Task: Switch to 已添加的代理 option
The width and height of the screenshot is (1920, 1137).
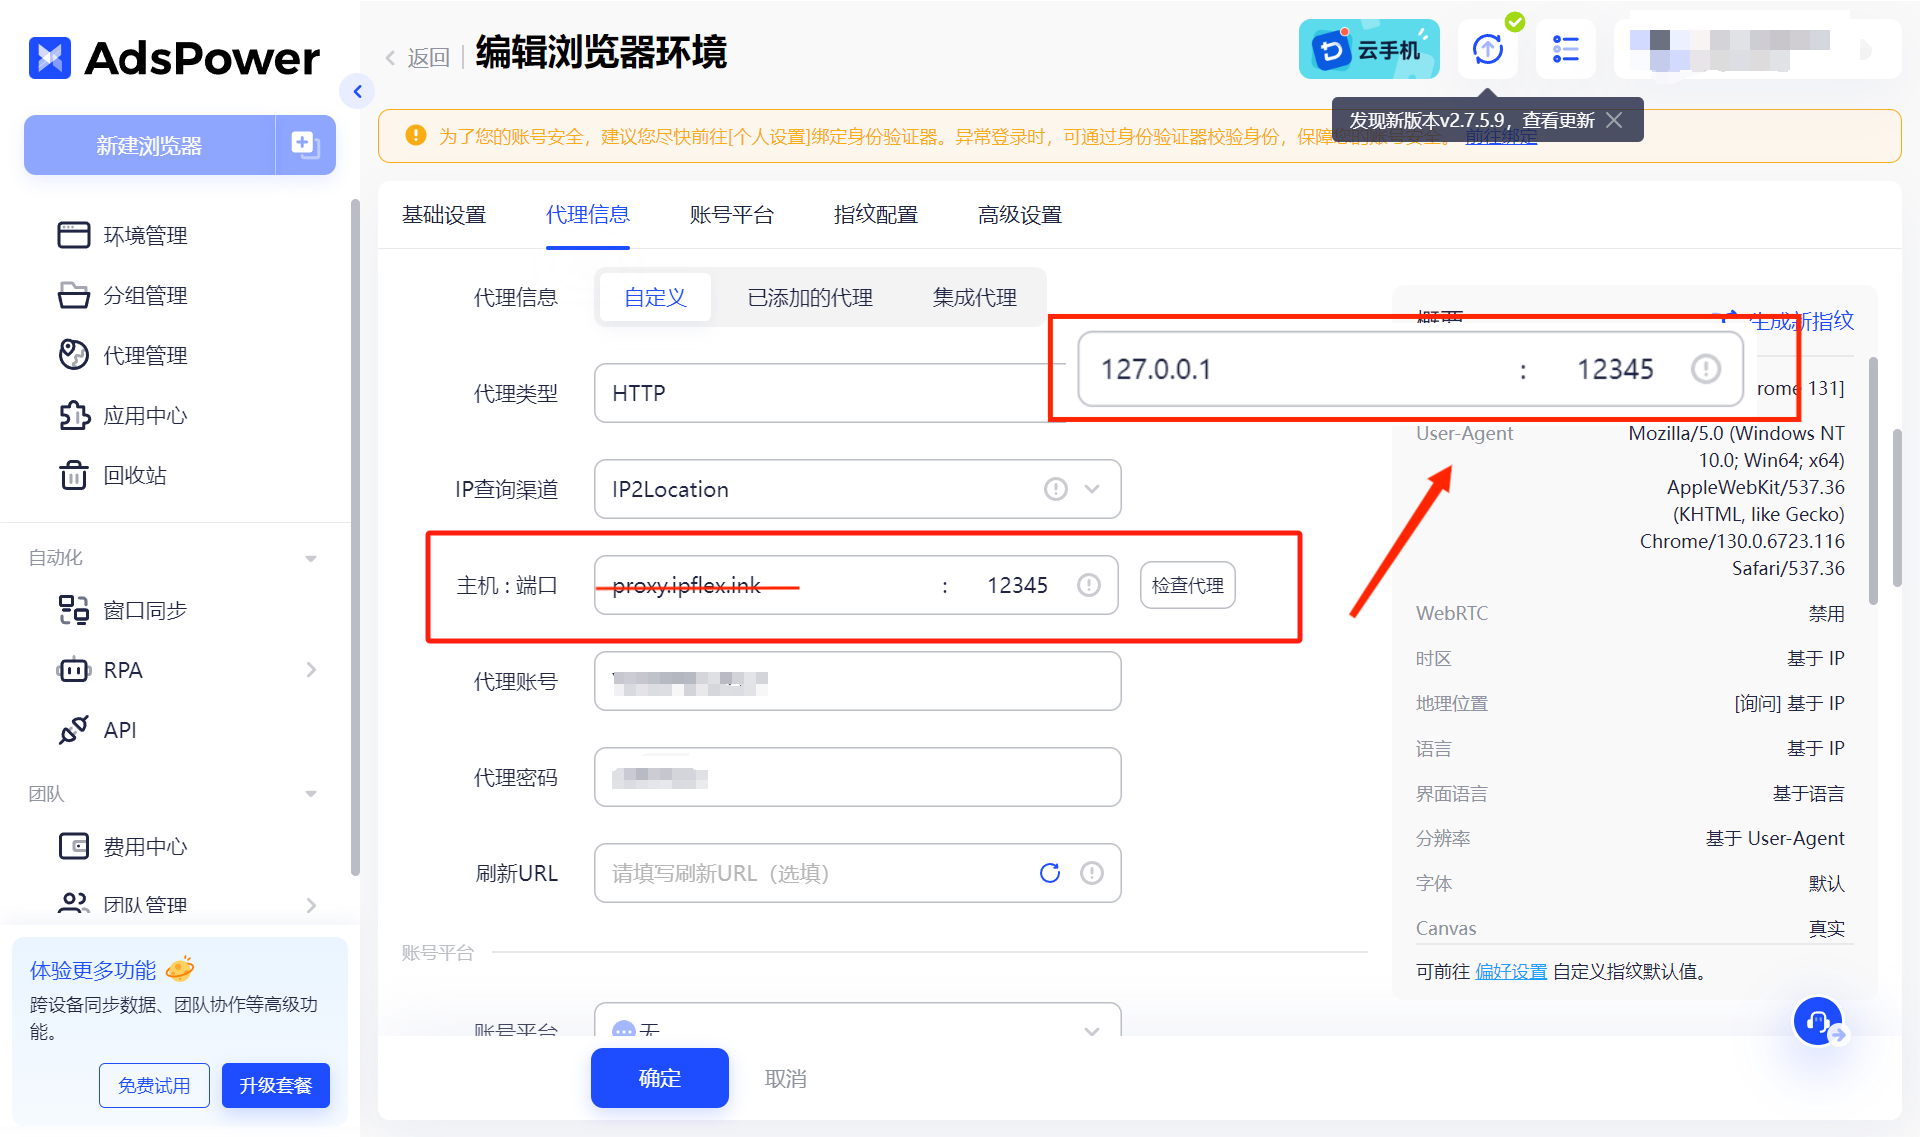Action: pyautogui.click(x=809, y=297)
